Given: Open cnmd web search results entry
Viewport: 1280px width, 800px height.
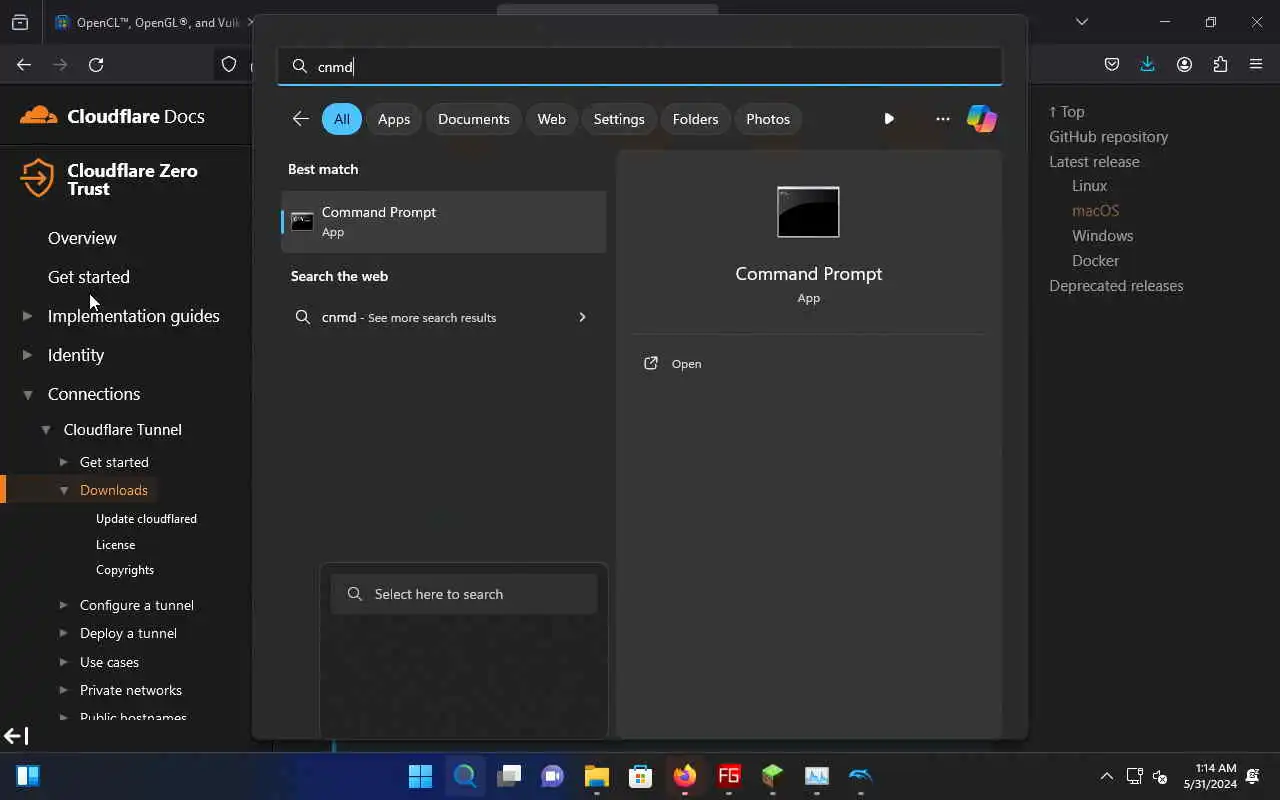Looking at the screenshot, I should 444,317.
